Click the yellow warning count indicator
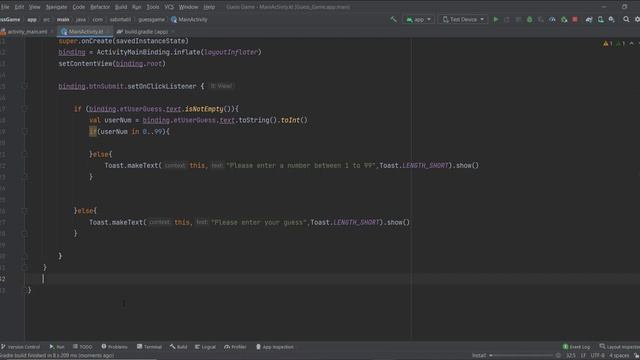The width and height of the screenshot is (640, 360). pyautogui.click(x=607, y=43)
